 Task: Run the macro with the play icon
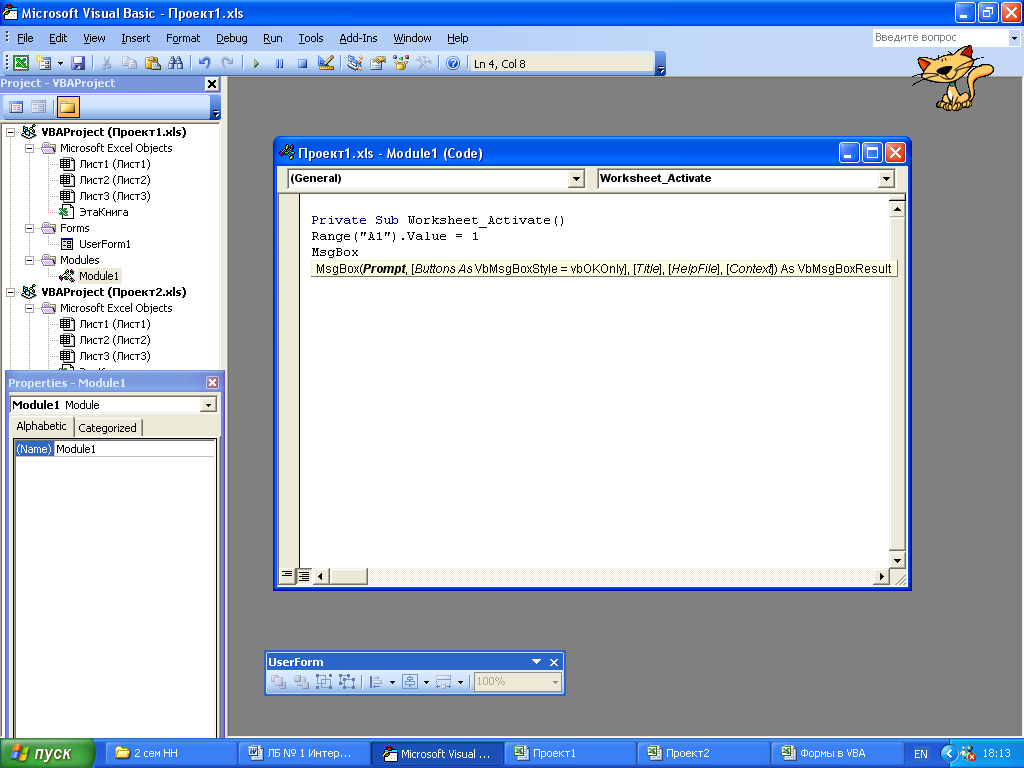(256, 63)
